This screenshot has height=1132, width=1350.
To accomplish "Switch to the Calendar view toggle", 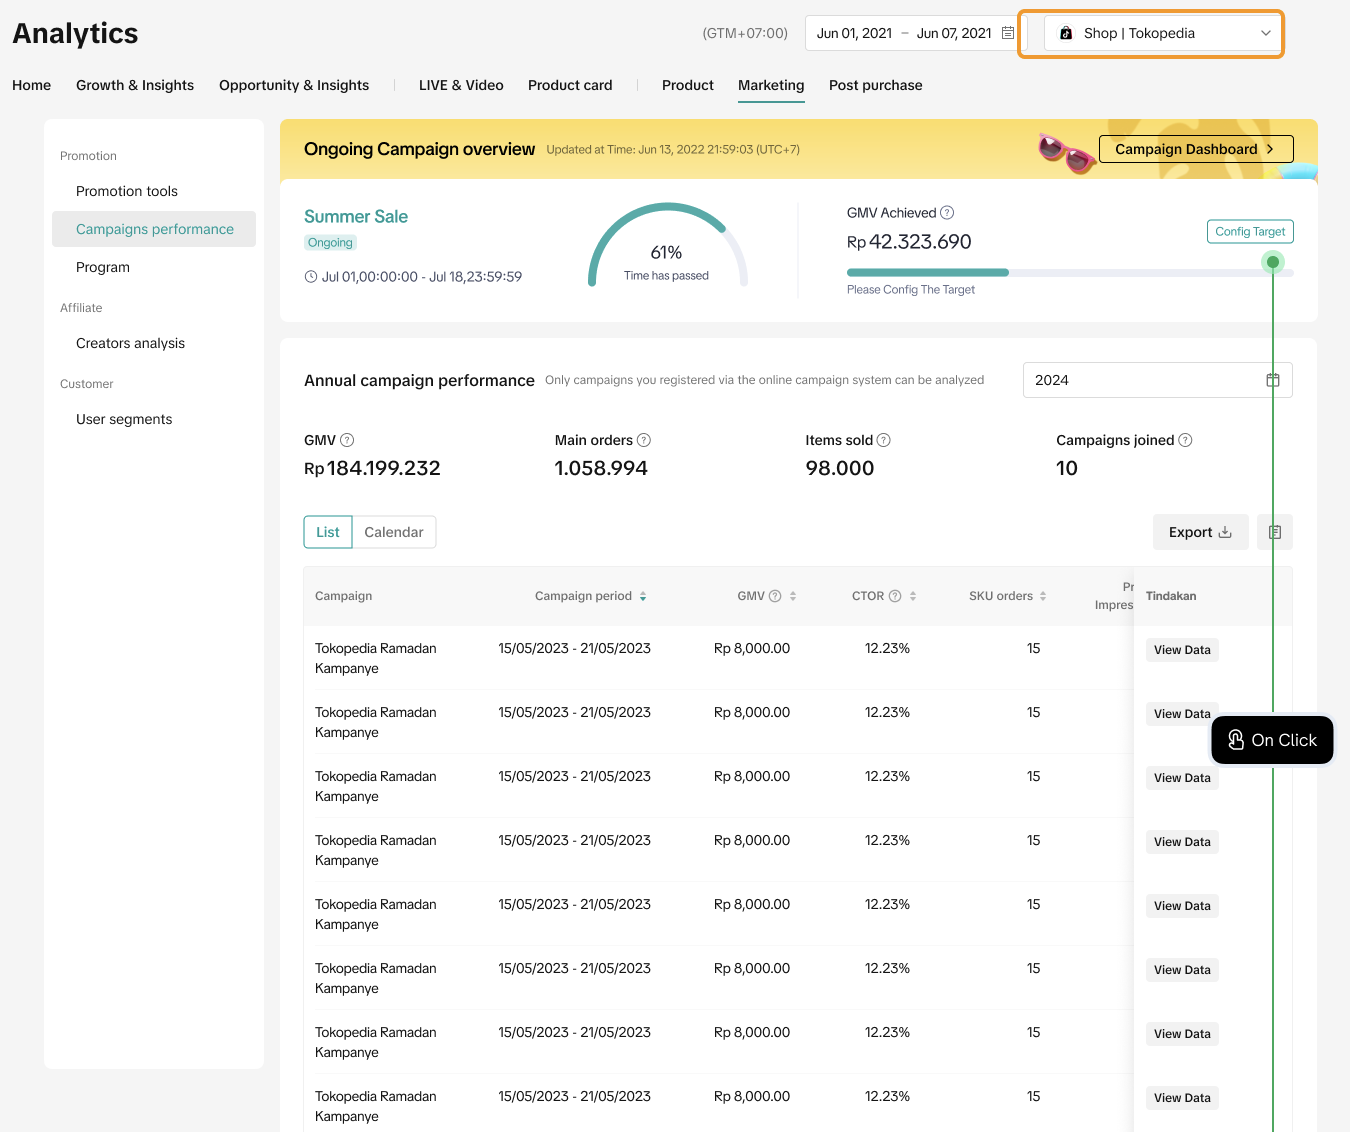I will 394,532.
